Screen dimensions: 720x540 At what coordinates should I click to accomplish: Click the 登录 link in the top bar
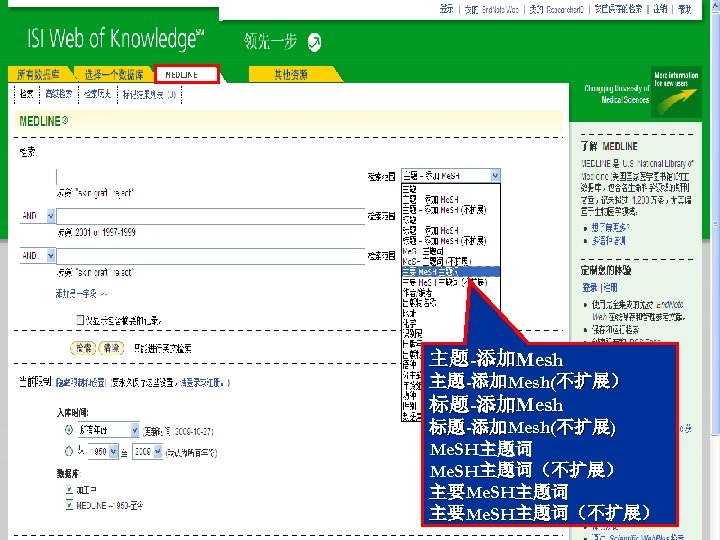[447, 9]
